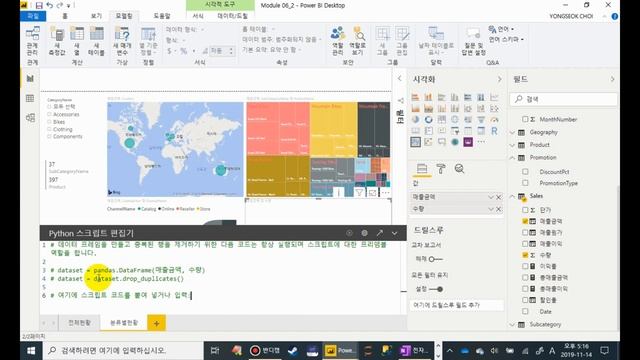Open the Format paint roller tab
640x360 pixels.
(x=441, y=169)
